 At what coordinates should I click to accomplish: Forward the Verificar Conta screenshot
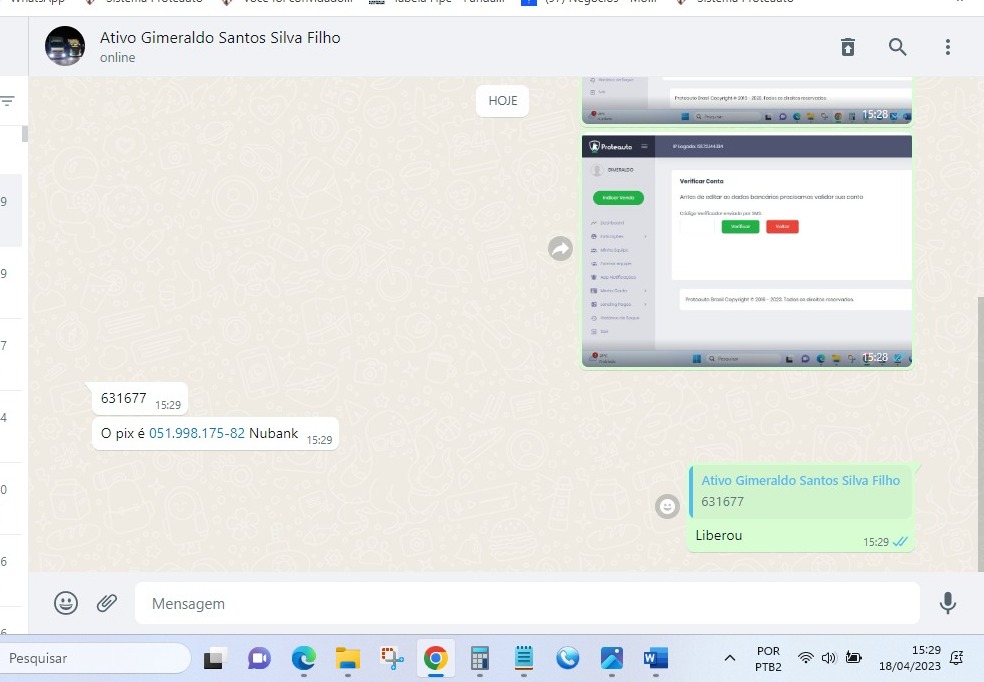[x=560, y=249]
